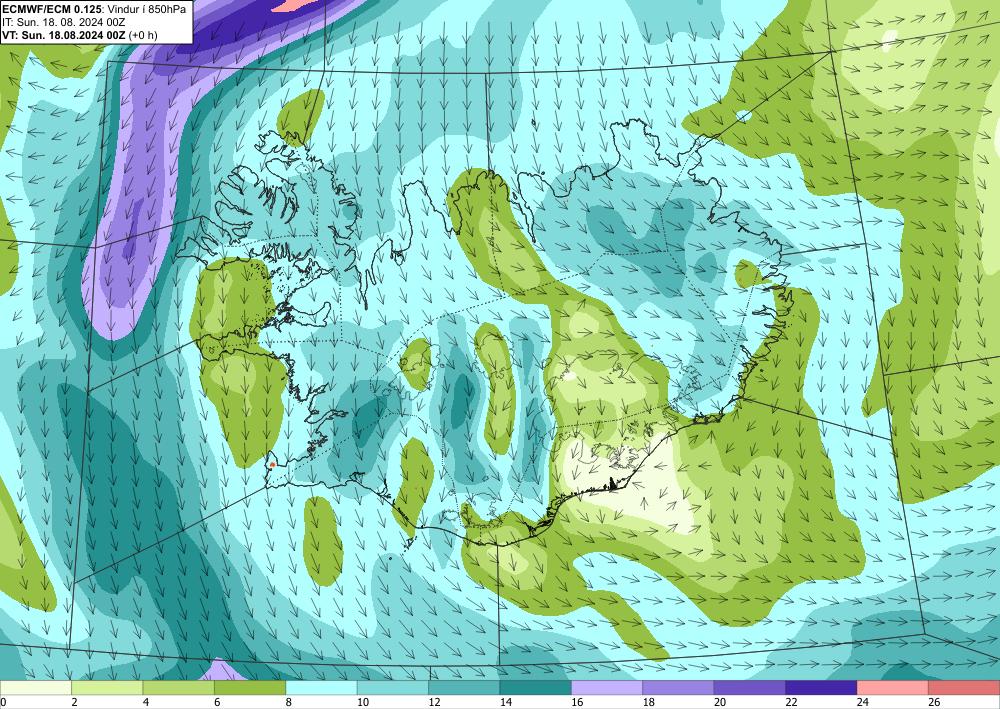This screenshot has height=709, width=1000.
Task: Click the legend value label 14
Action: [x=505, y=703]
